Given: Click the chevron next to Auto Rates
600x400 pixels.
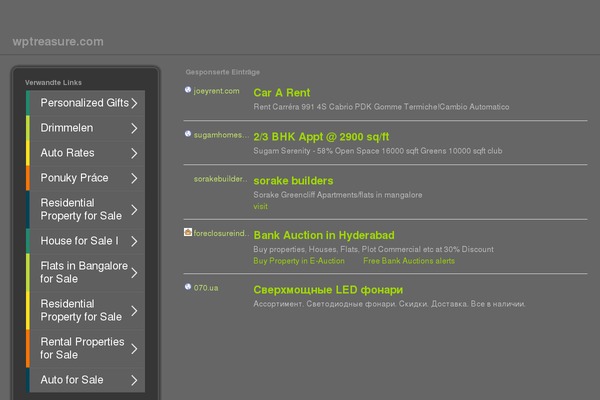Looking at the screenshot, I should (134, 153).
